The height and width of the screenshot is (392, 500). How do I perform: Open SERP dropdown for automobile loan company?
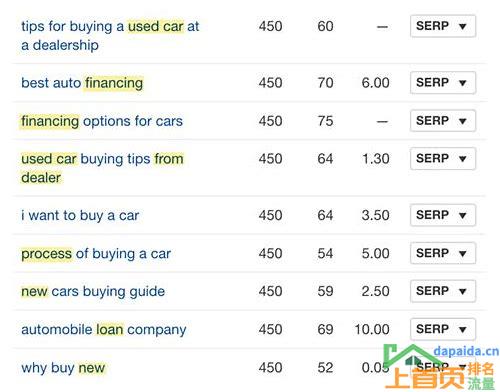click(443, 329)
